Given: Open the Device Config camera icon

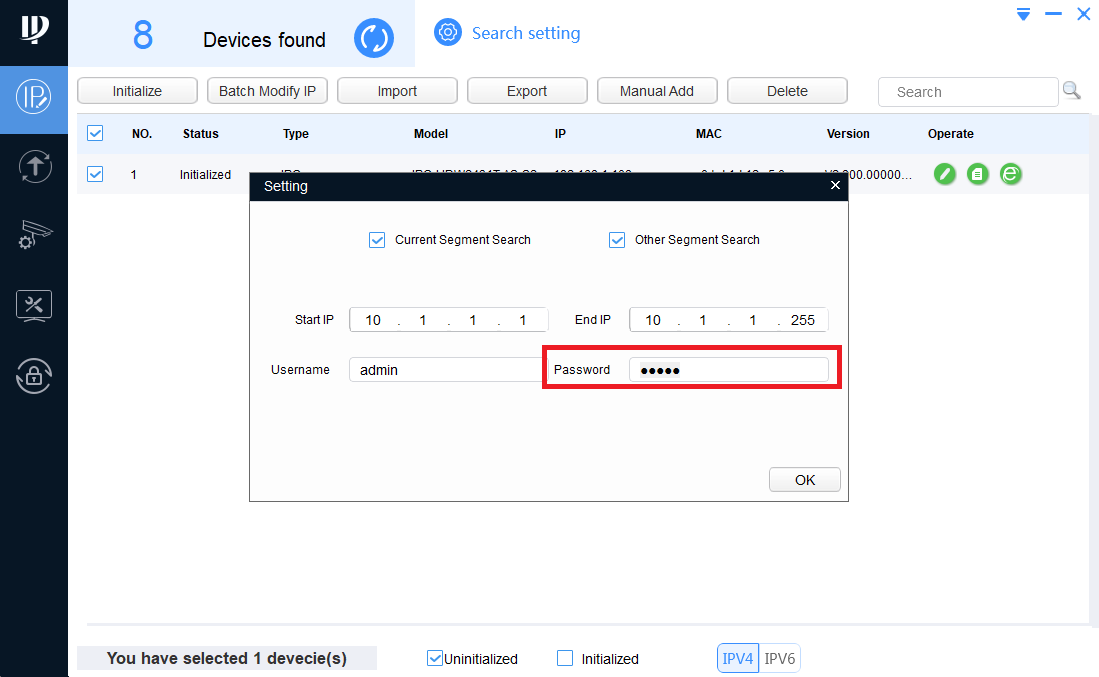Looking at the screenshot, I should pos(34,235).
